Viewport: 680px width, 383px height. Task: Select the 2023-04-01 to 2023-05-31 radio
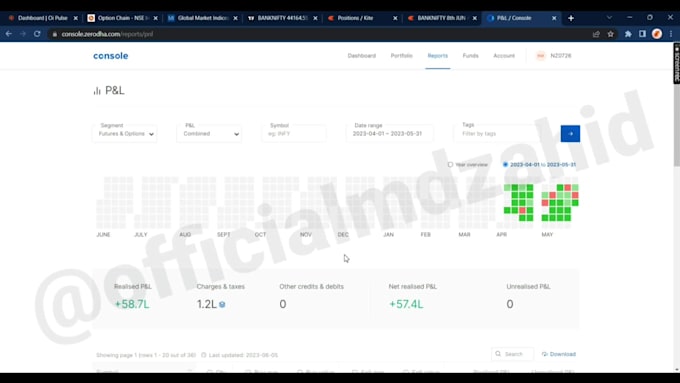505,164
